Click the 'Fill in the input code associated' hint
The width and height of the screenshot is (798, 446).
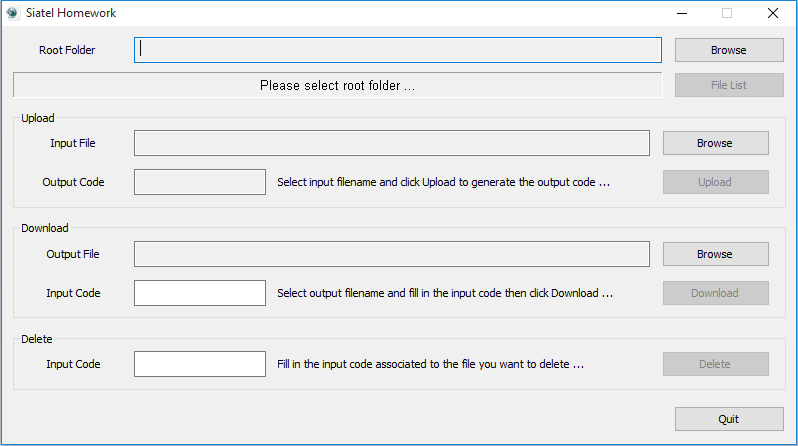coord(431,365)
